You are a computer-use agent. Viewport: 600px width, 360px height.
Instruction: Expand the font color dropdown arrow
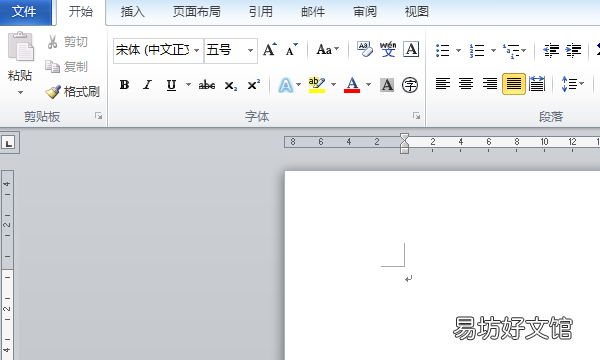pos(368,85)
